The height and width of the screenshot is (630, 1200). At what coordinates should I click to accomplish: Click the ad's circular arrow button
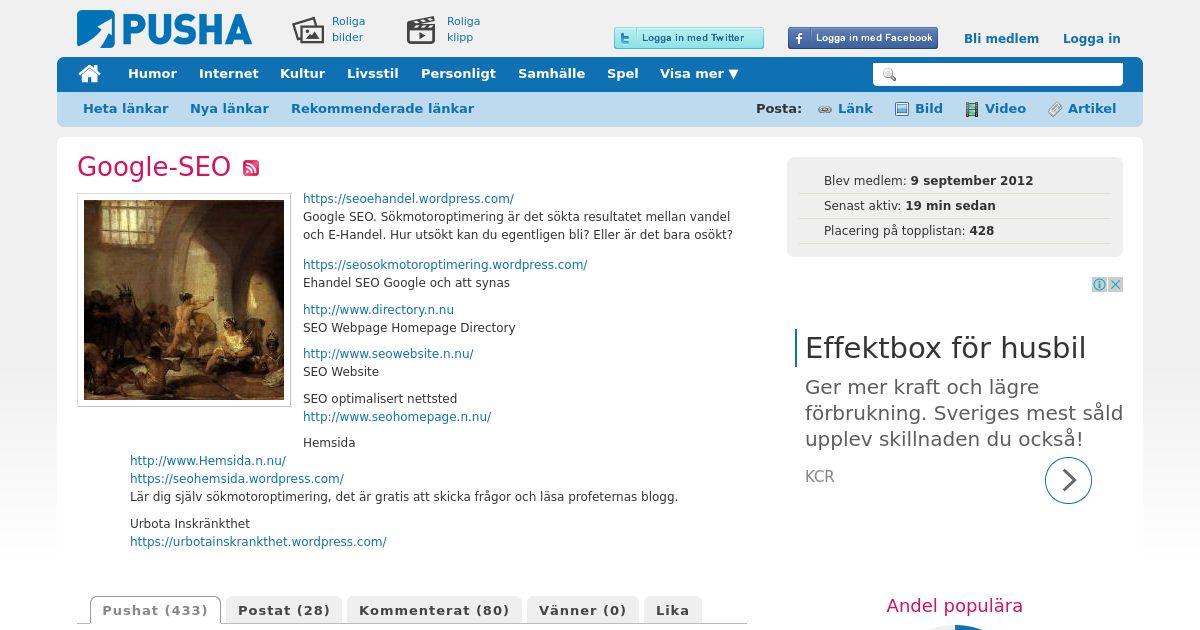point(1068,480)
